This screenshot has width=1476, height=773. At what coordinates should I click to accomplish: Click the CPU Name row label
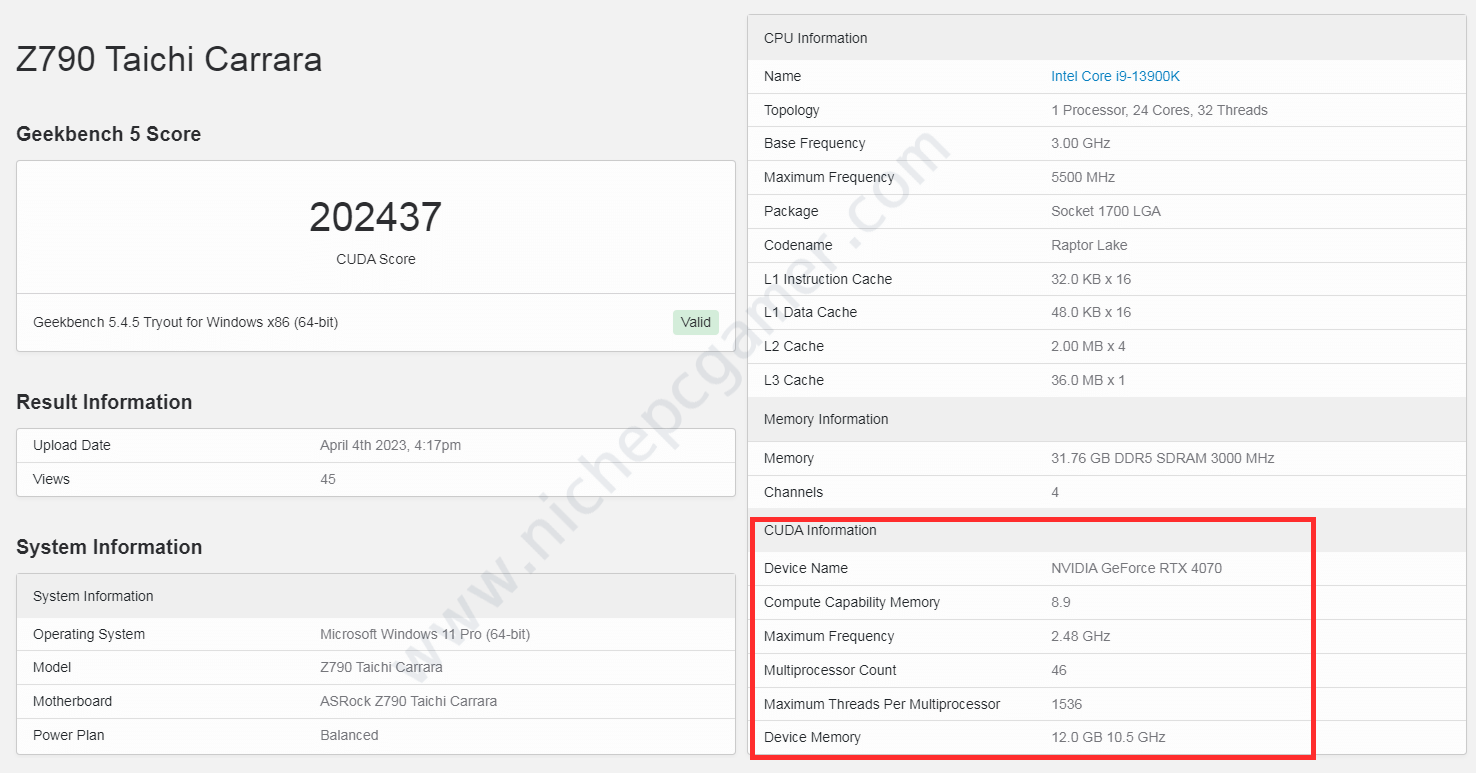tap(782, 76)
